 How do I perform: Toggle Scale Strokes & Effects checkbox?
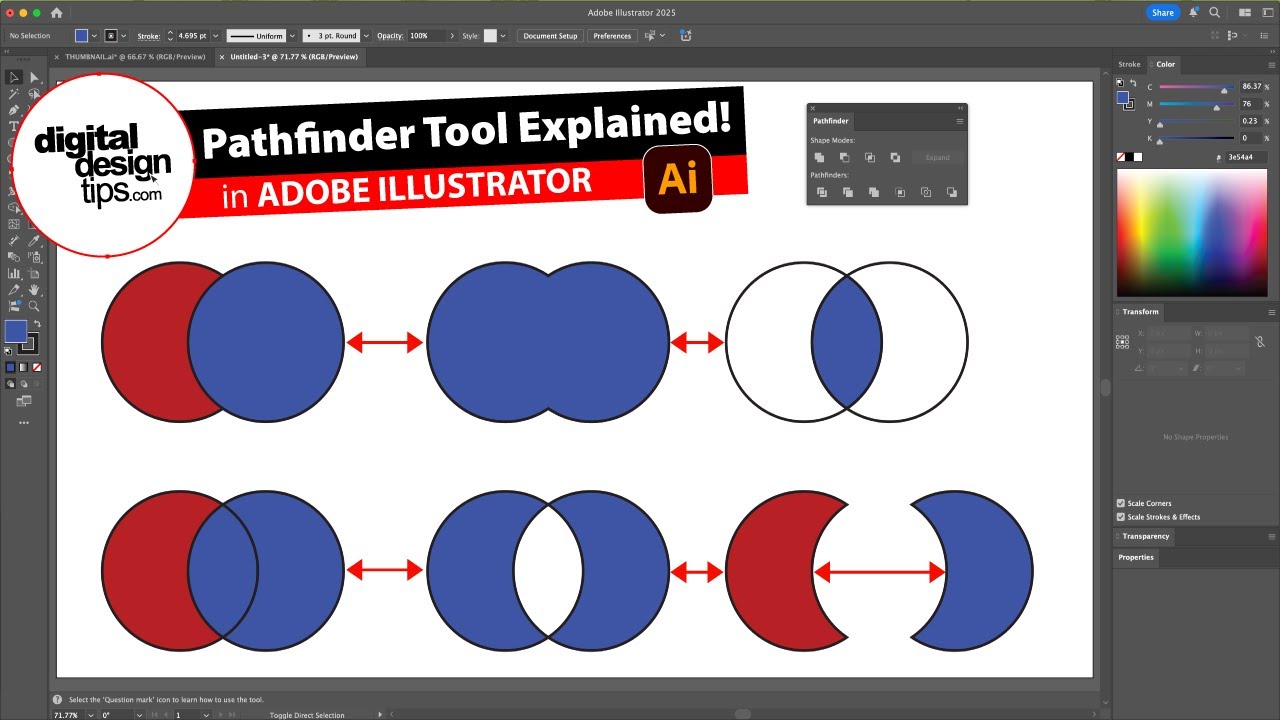[x=1120, y=517]
